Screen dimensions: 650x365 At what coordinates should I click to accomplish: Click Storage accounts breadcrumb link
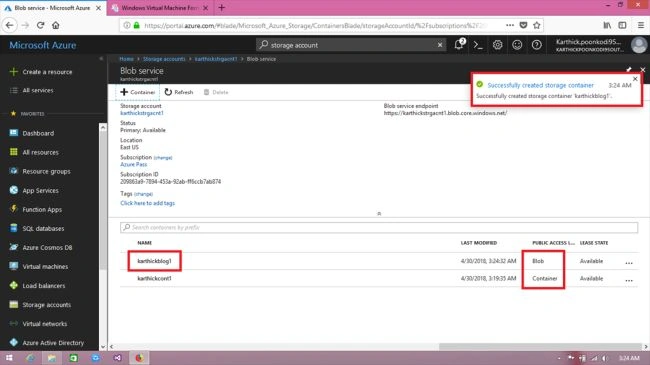point(164,59)
